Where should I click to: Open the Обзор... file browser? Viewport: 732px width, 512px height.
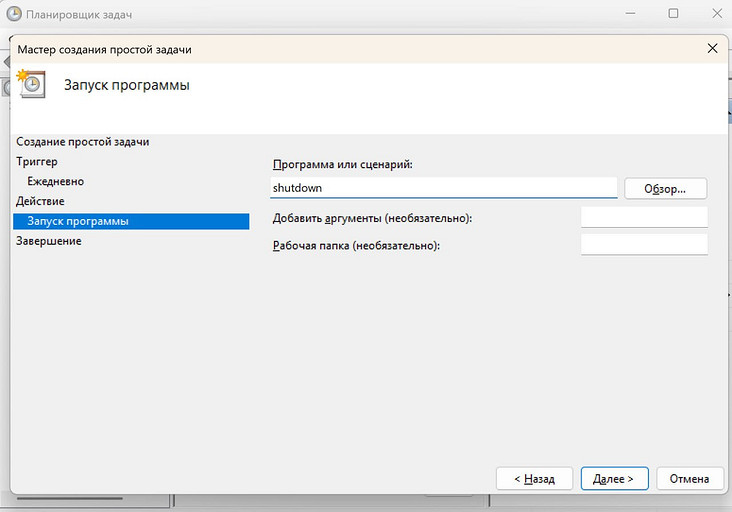point(665,189)
